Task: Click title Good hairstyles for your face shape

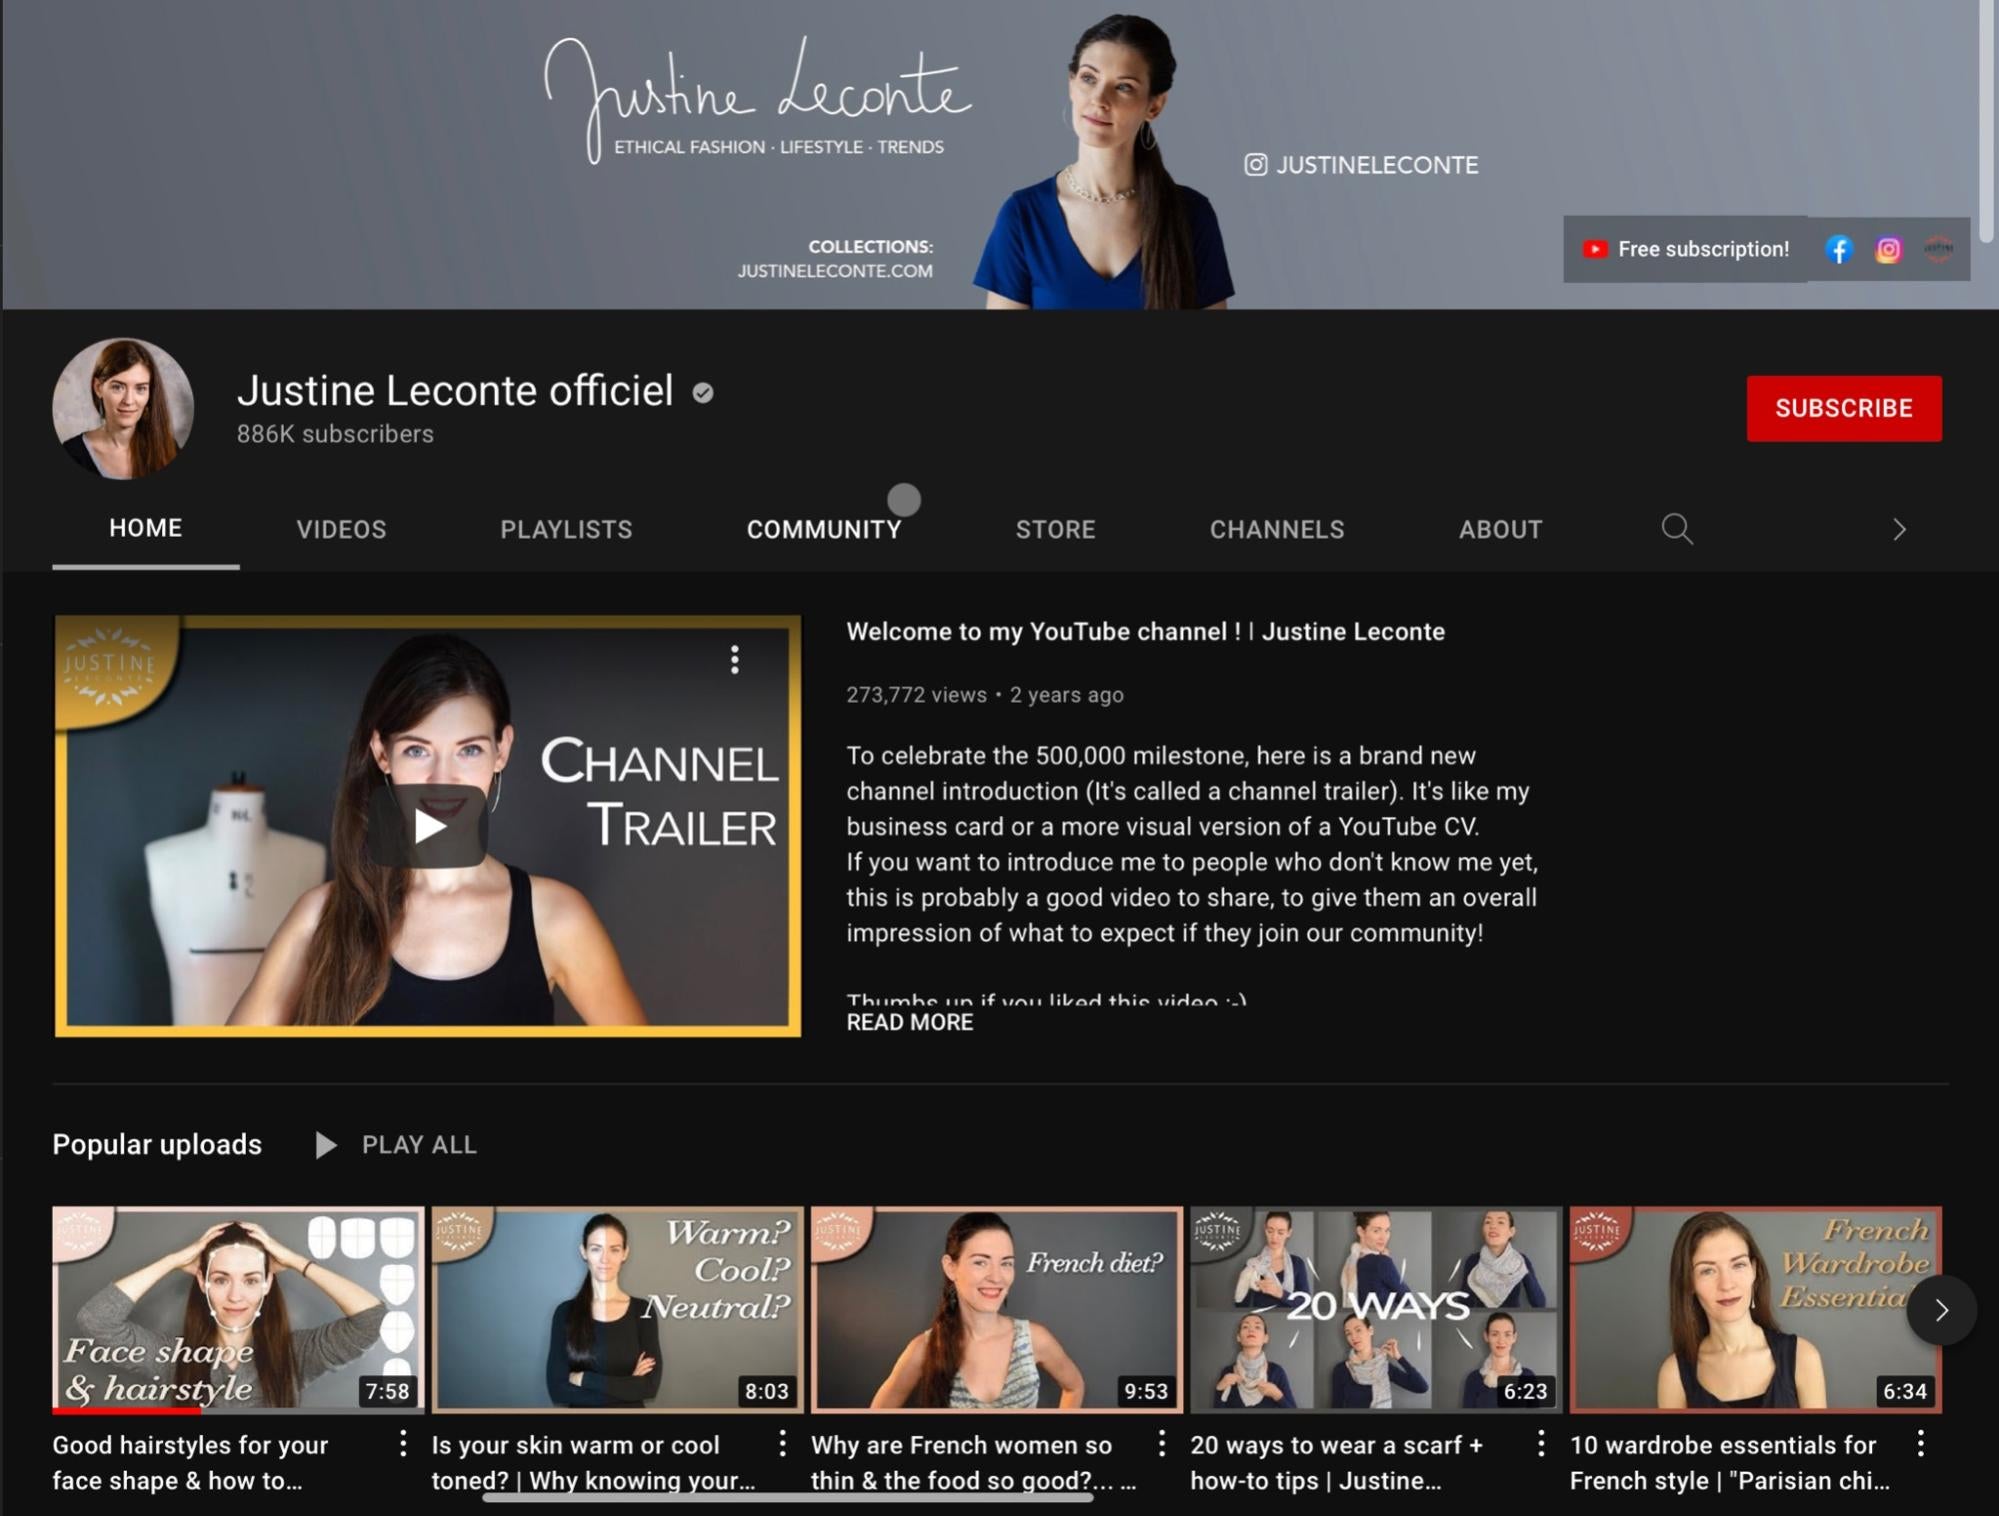Action: tap(190, 1463)
